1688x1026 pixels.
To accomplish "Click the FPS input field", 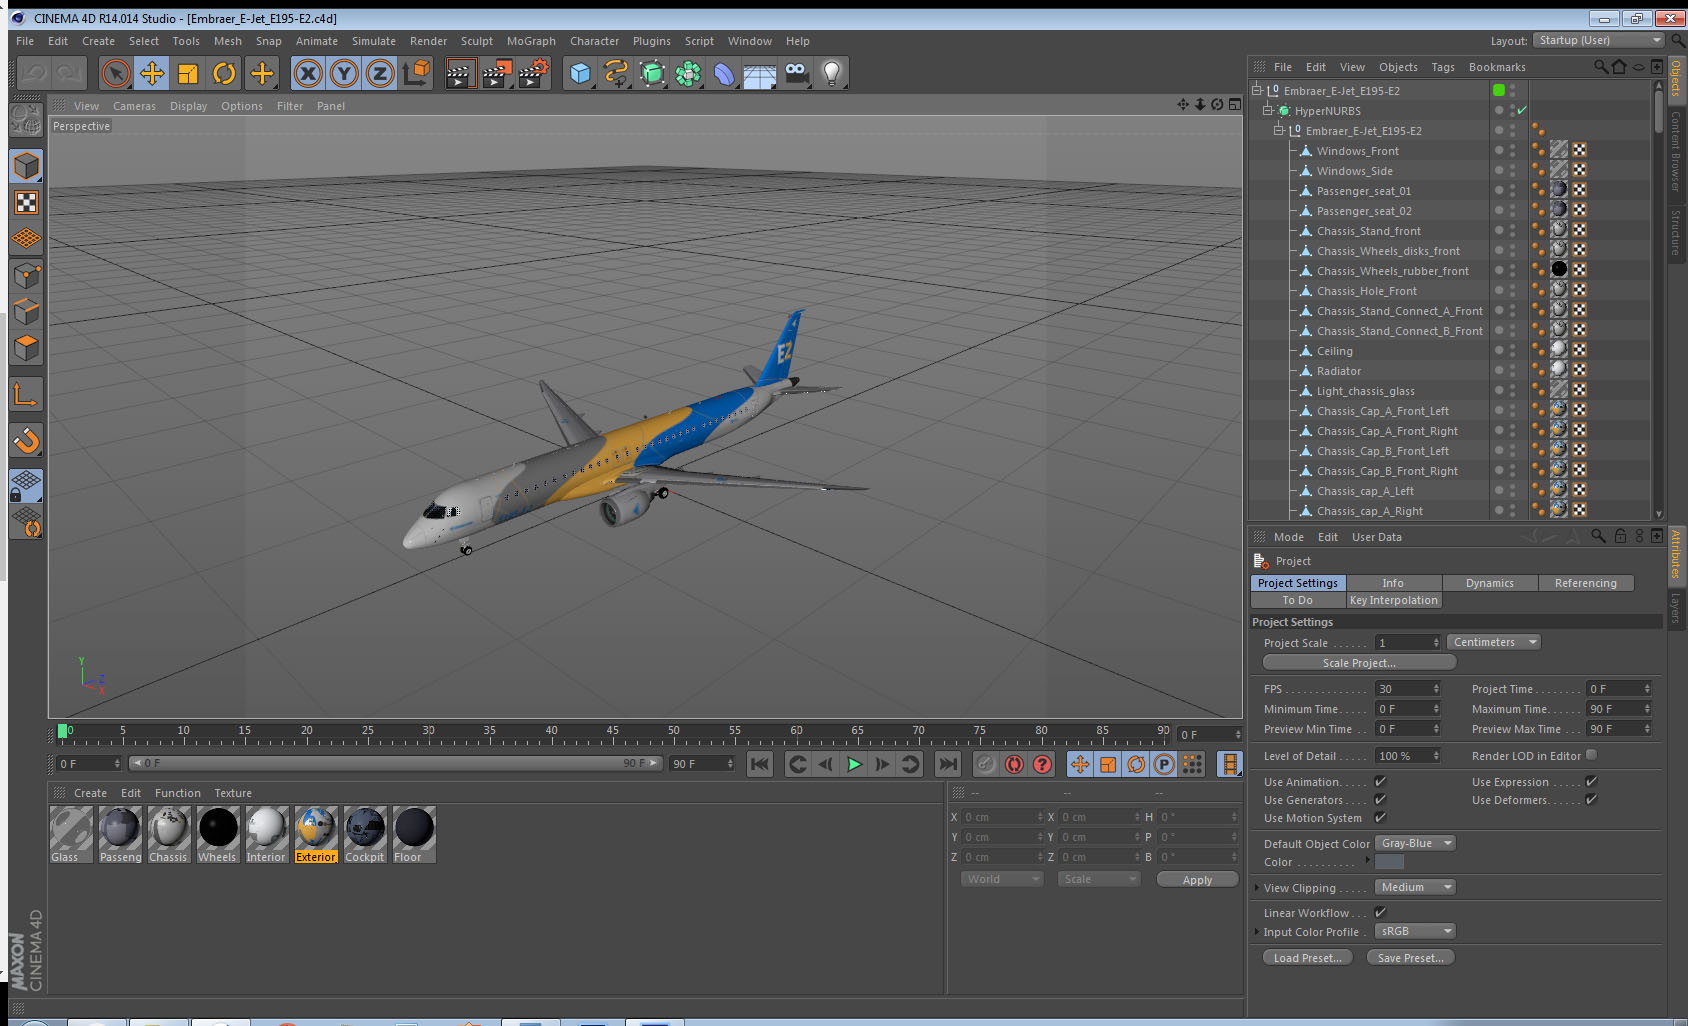I will pyautogui.click(x=1408, y=689).
